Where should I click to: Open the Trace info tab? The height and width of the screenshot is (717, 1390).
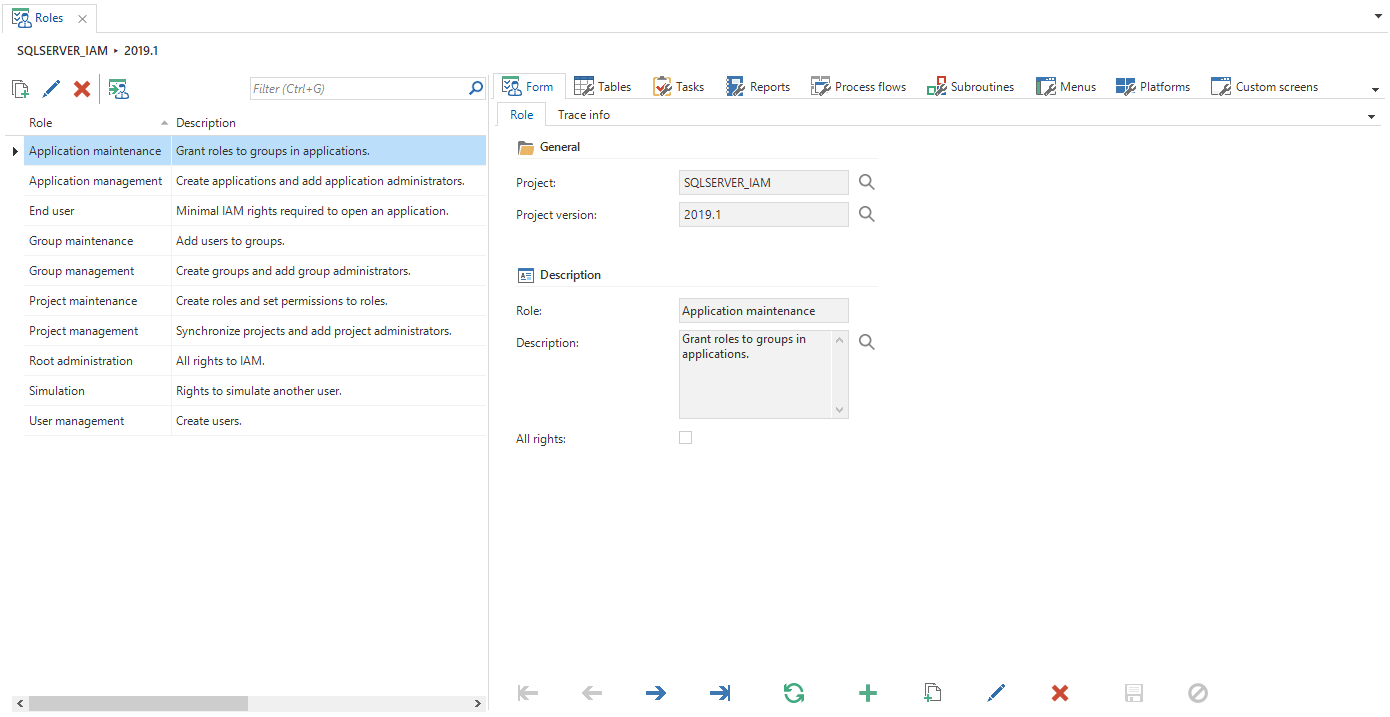point(583,115)
